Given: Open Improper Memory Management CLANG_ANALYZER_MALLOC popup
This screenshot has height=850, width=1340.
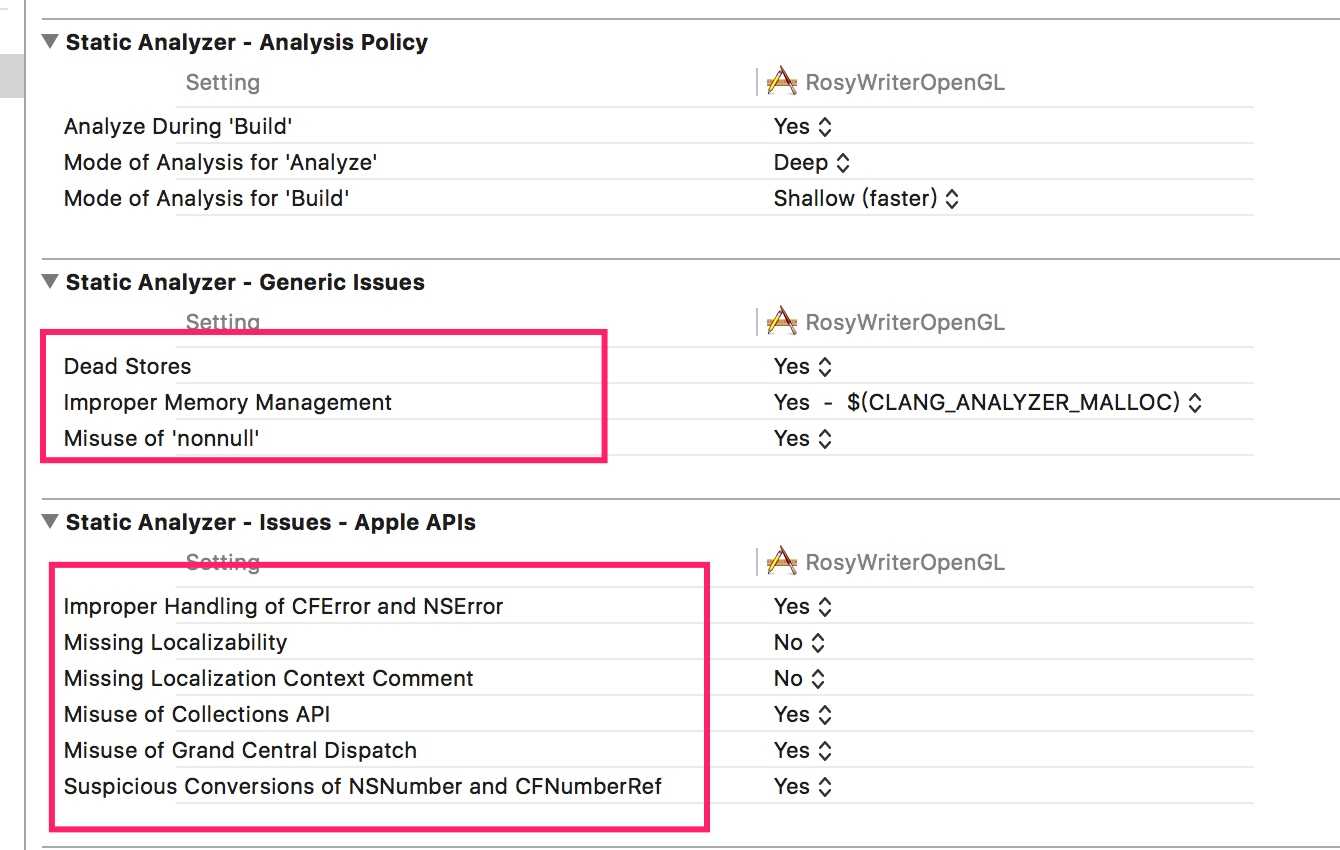Looking at the screenshot, I should 987,402.
